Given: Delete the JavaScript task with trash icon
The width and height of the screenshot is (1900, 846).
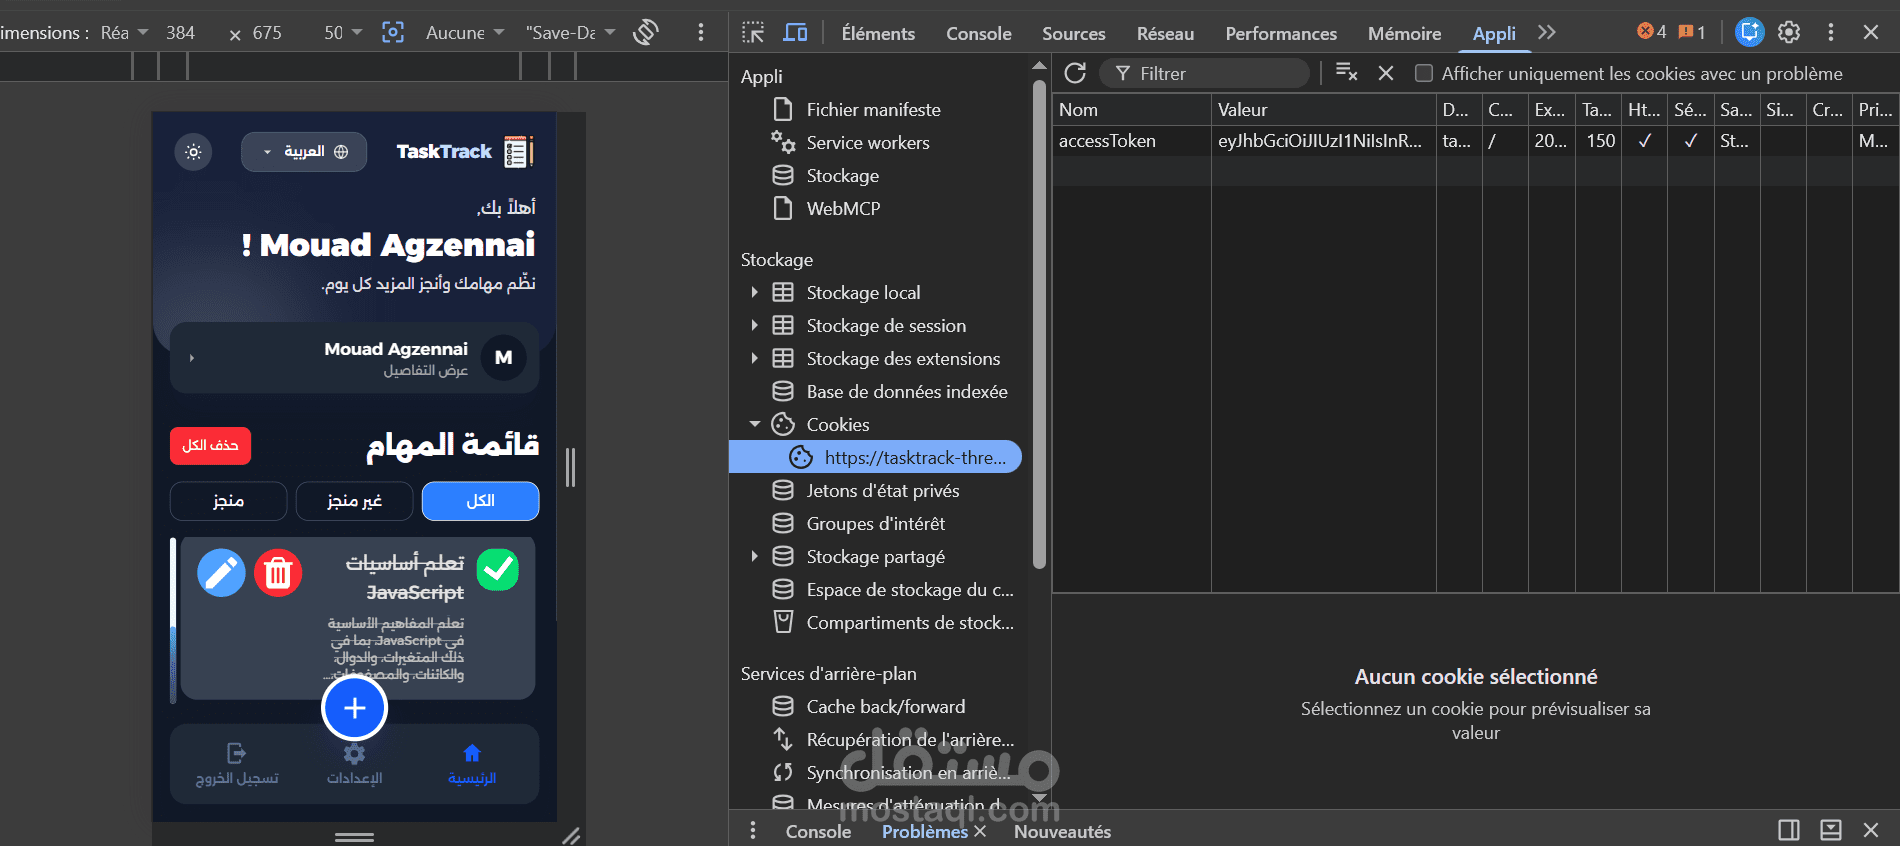Looking at the screenshot, I should click(x=278, y=573).
